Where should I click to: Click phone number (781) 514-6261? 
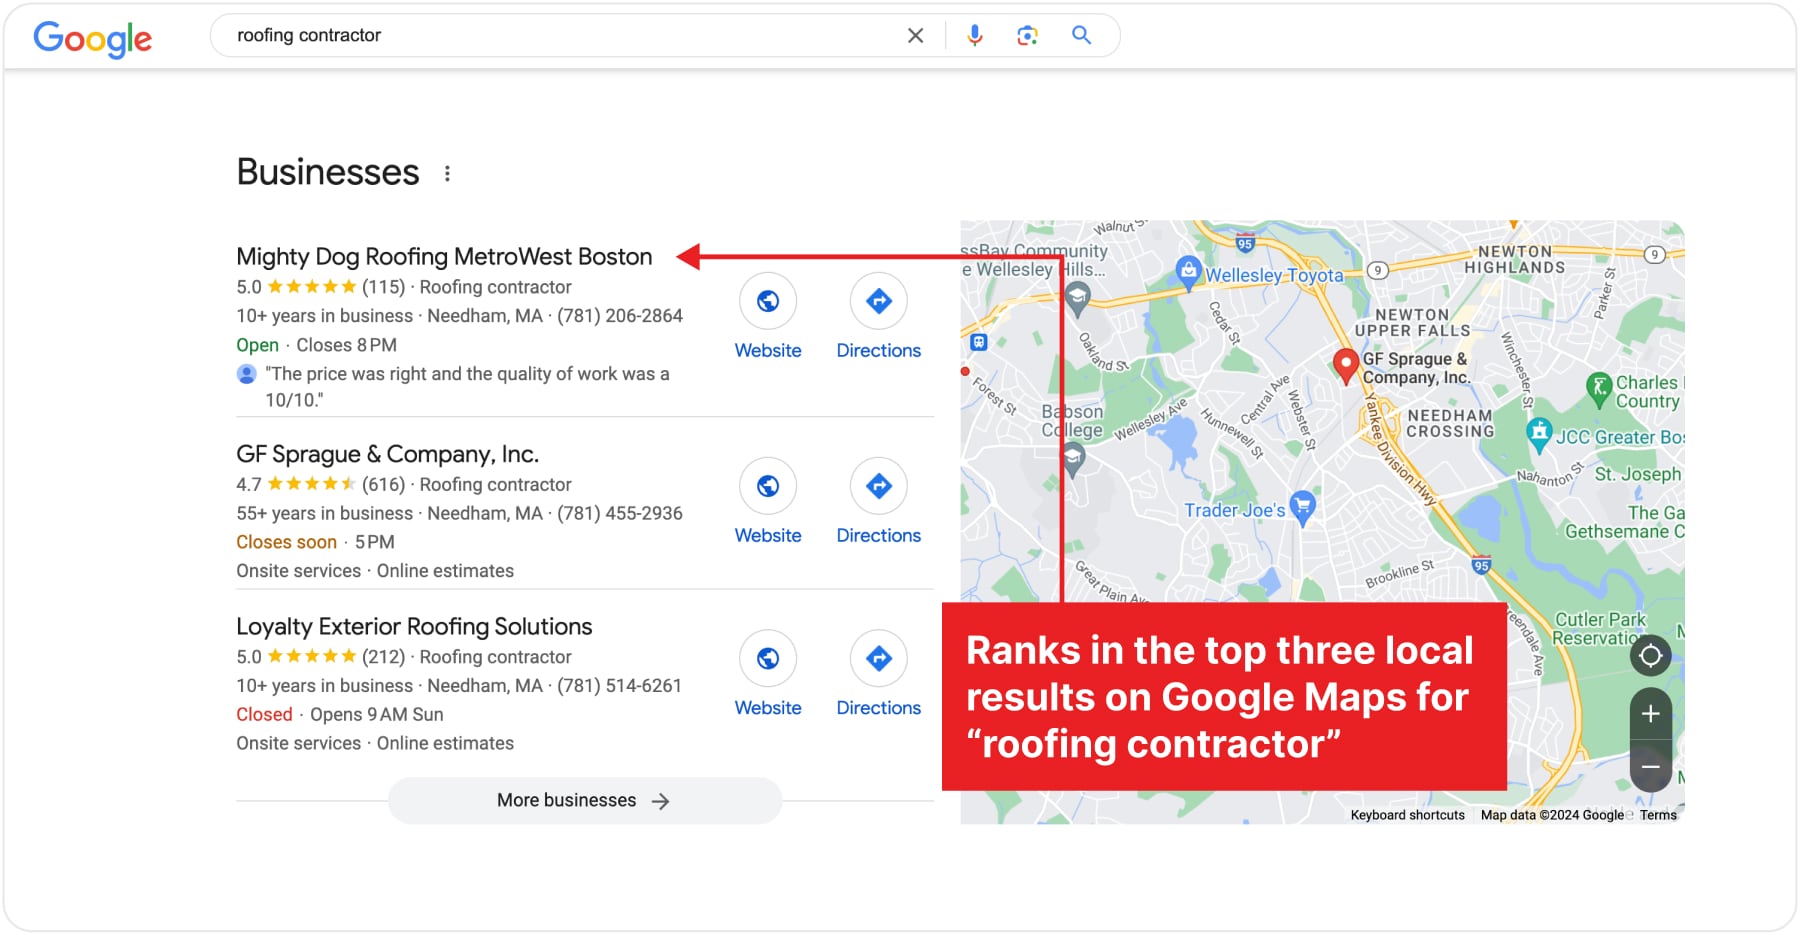[x=619, y=686]
